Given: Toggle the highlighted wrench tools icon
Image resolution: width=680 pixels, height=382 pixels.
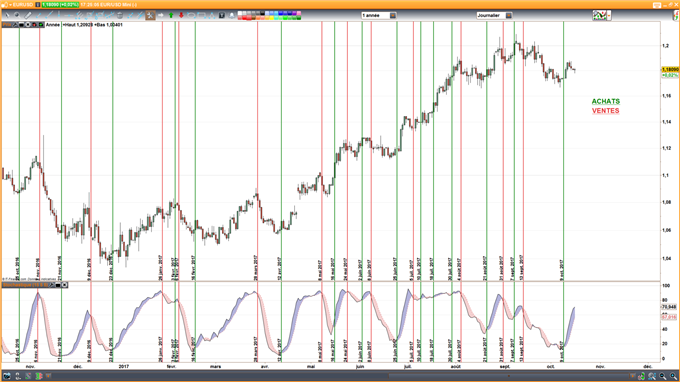Looking at the screenshot, I should [150, 15].
